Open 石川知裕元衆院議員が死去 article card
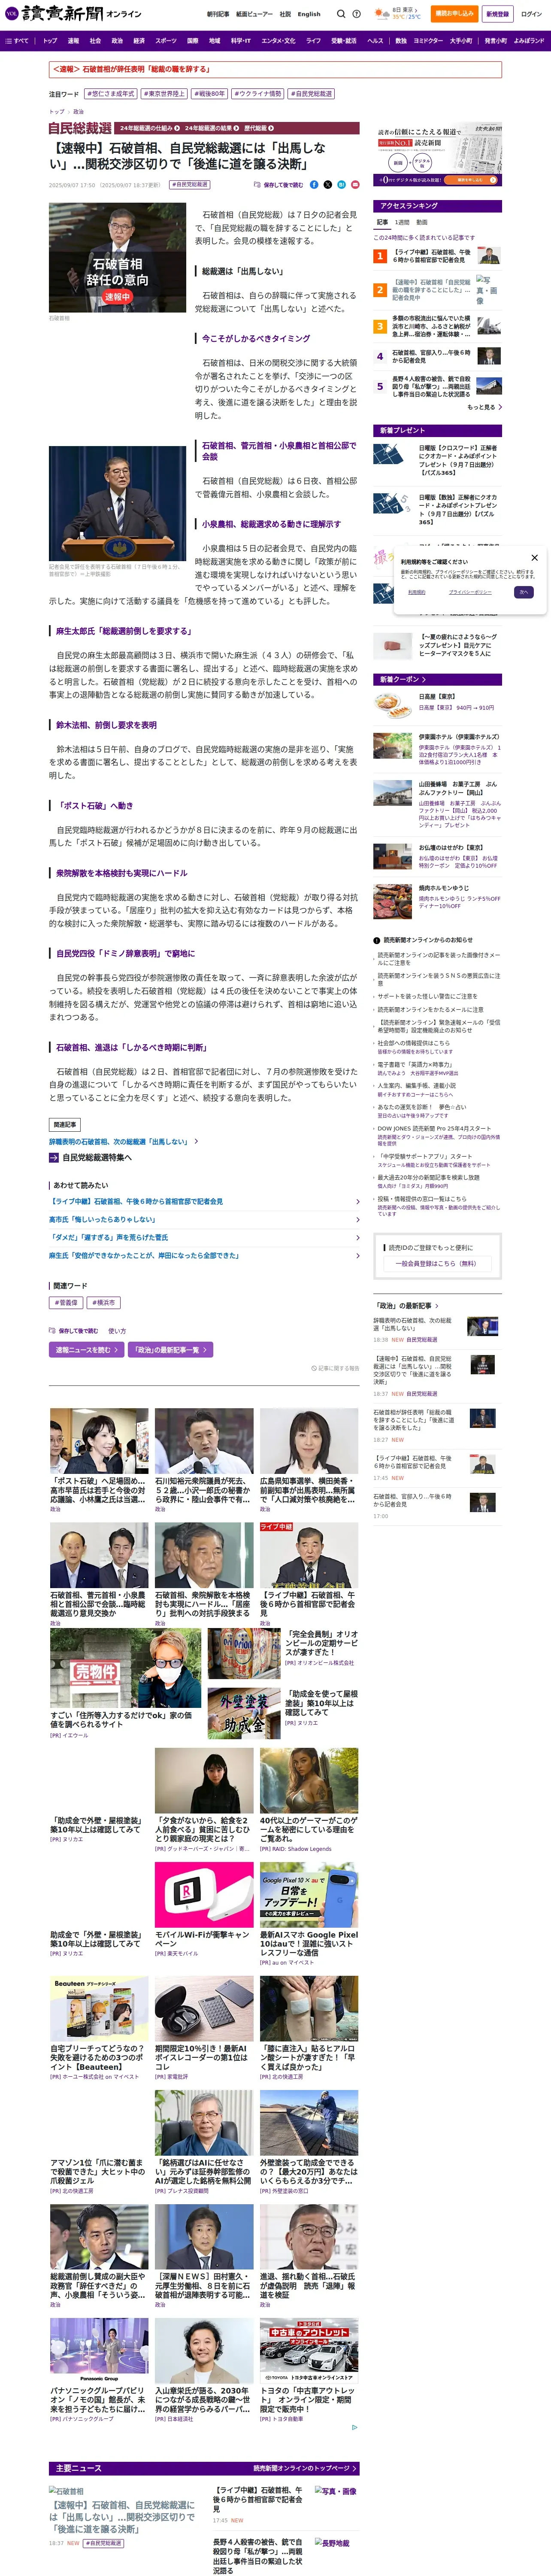This screenshot has height=2576, width=551. point(204,1460)
